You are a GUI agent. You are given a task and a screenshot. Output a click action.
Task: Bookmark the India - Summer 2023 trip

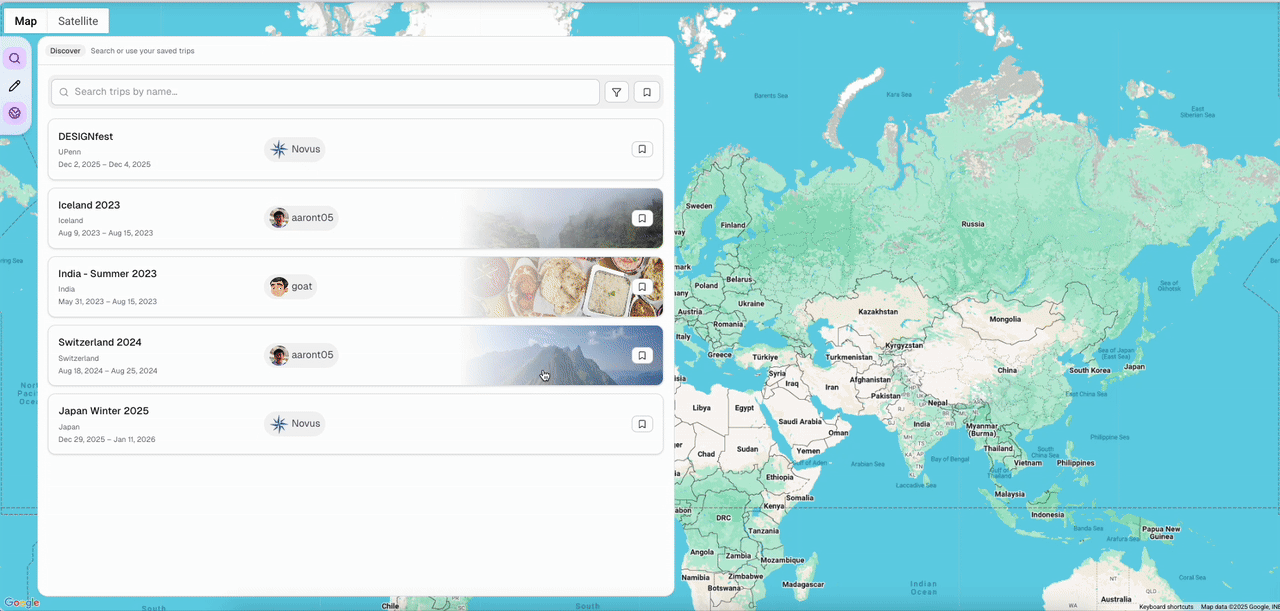642,287
